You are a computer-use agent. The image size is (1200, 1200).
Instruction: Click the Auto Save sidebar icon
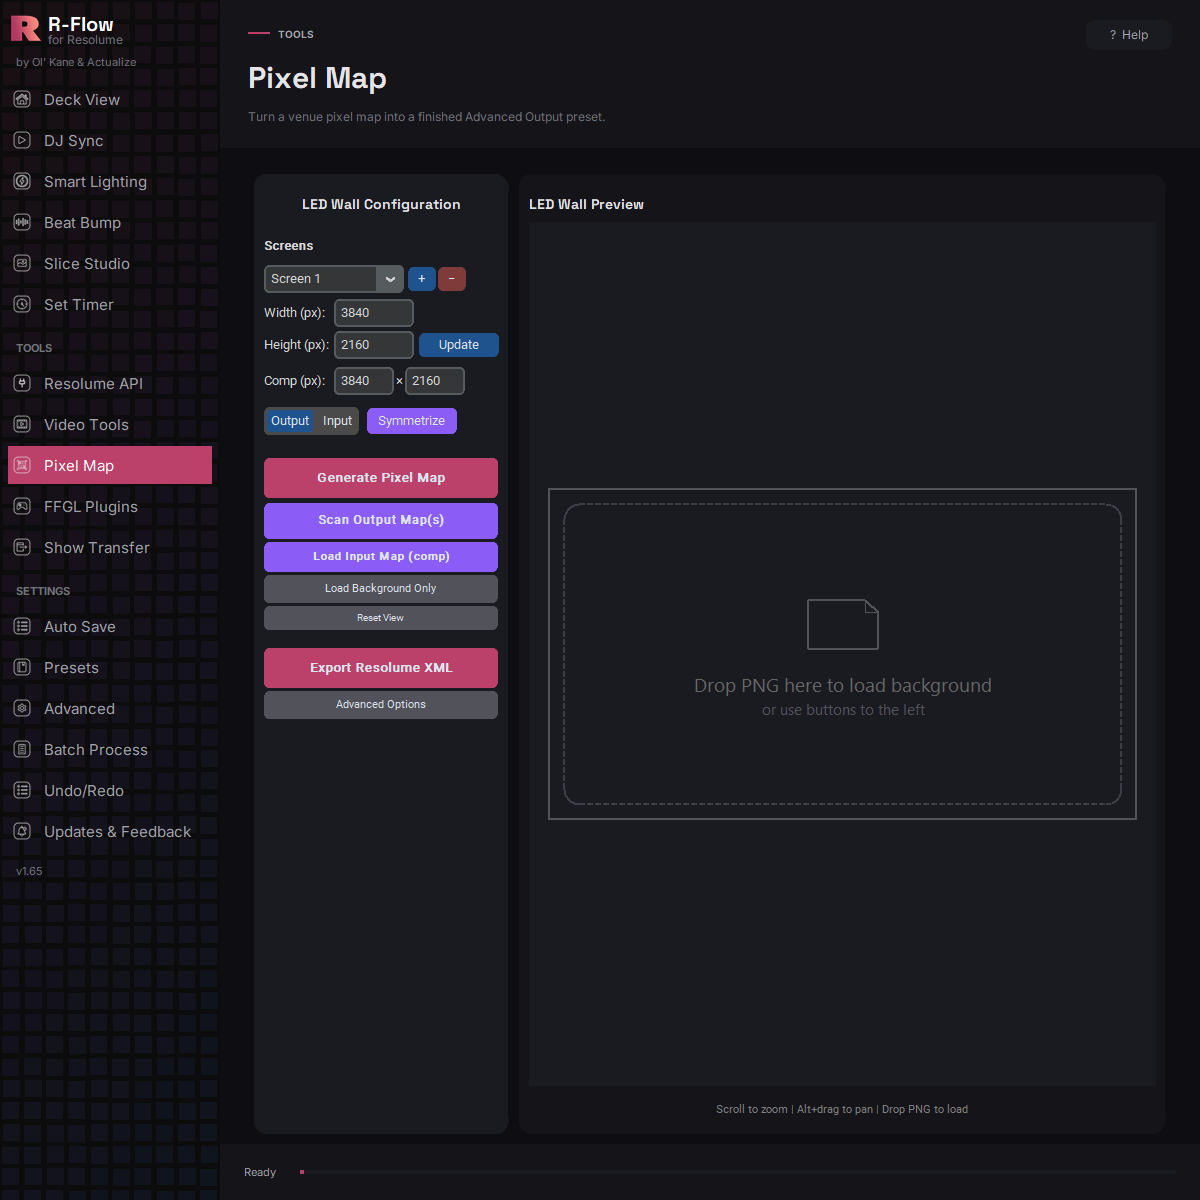coord(22,626)
